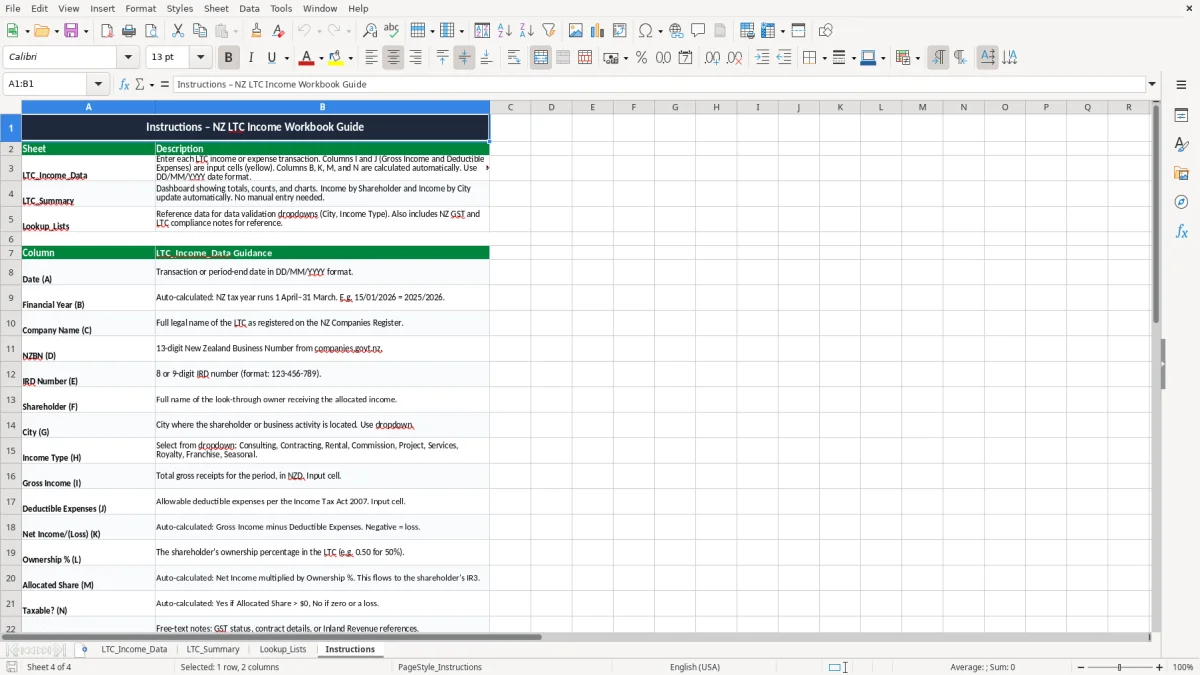Apply red font color swatch

click(x=308, y=58)
